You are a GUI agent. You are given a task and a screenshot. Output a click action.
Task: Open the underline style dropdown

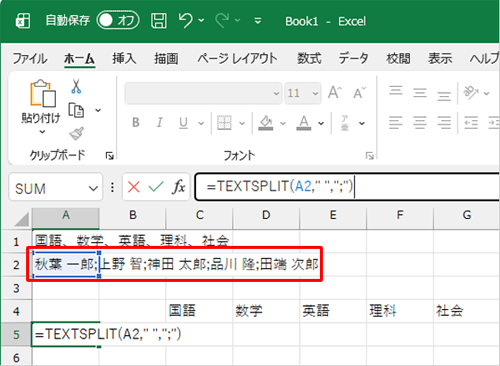point(201,123)
